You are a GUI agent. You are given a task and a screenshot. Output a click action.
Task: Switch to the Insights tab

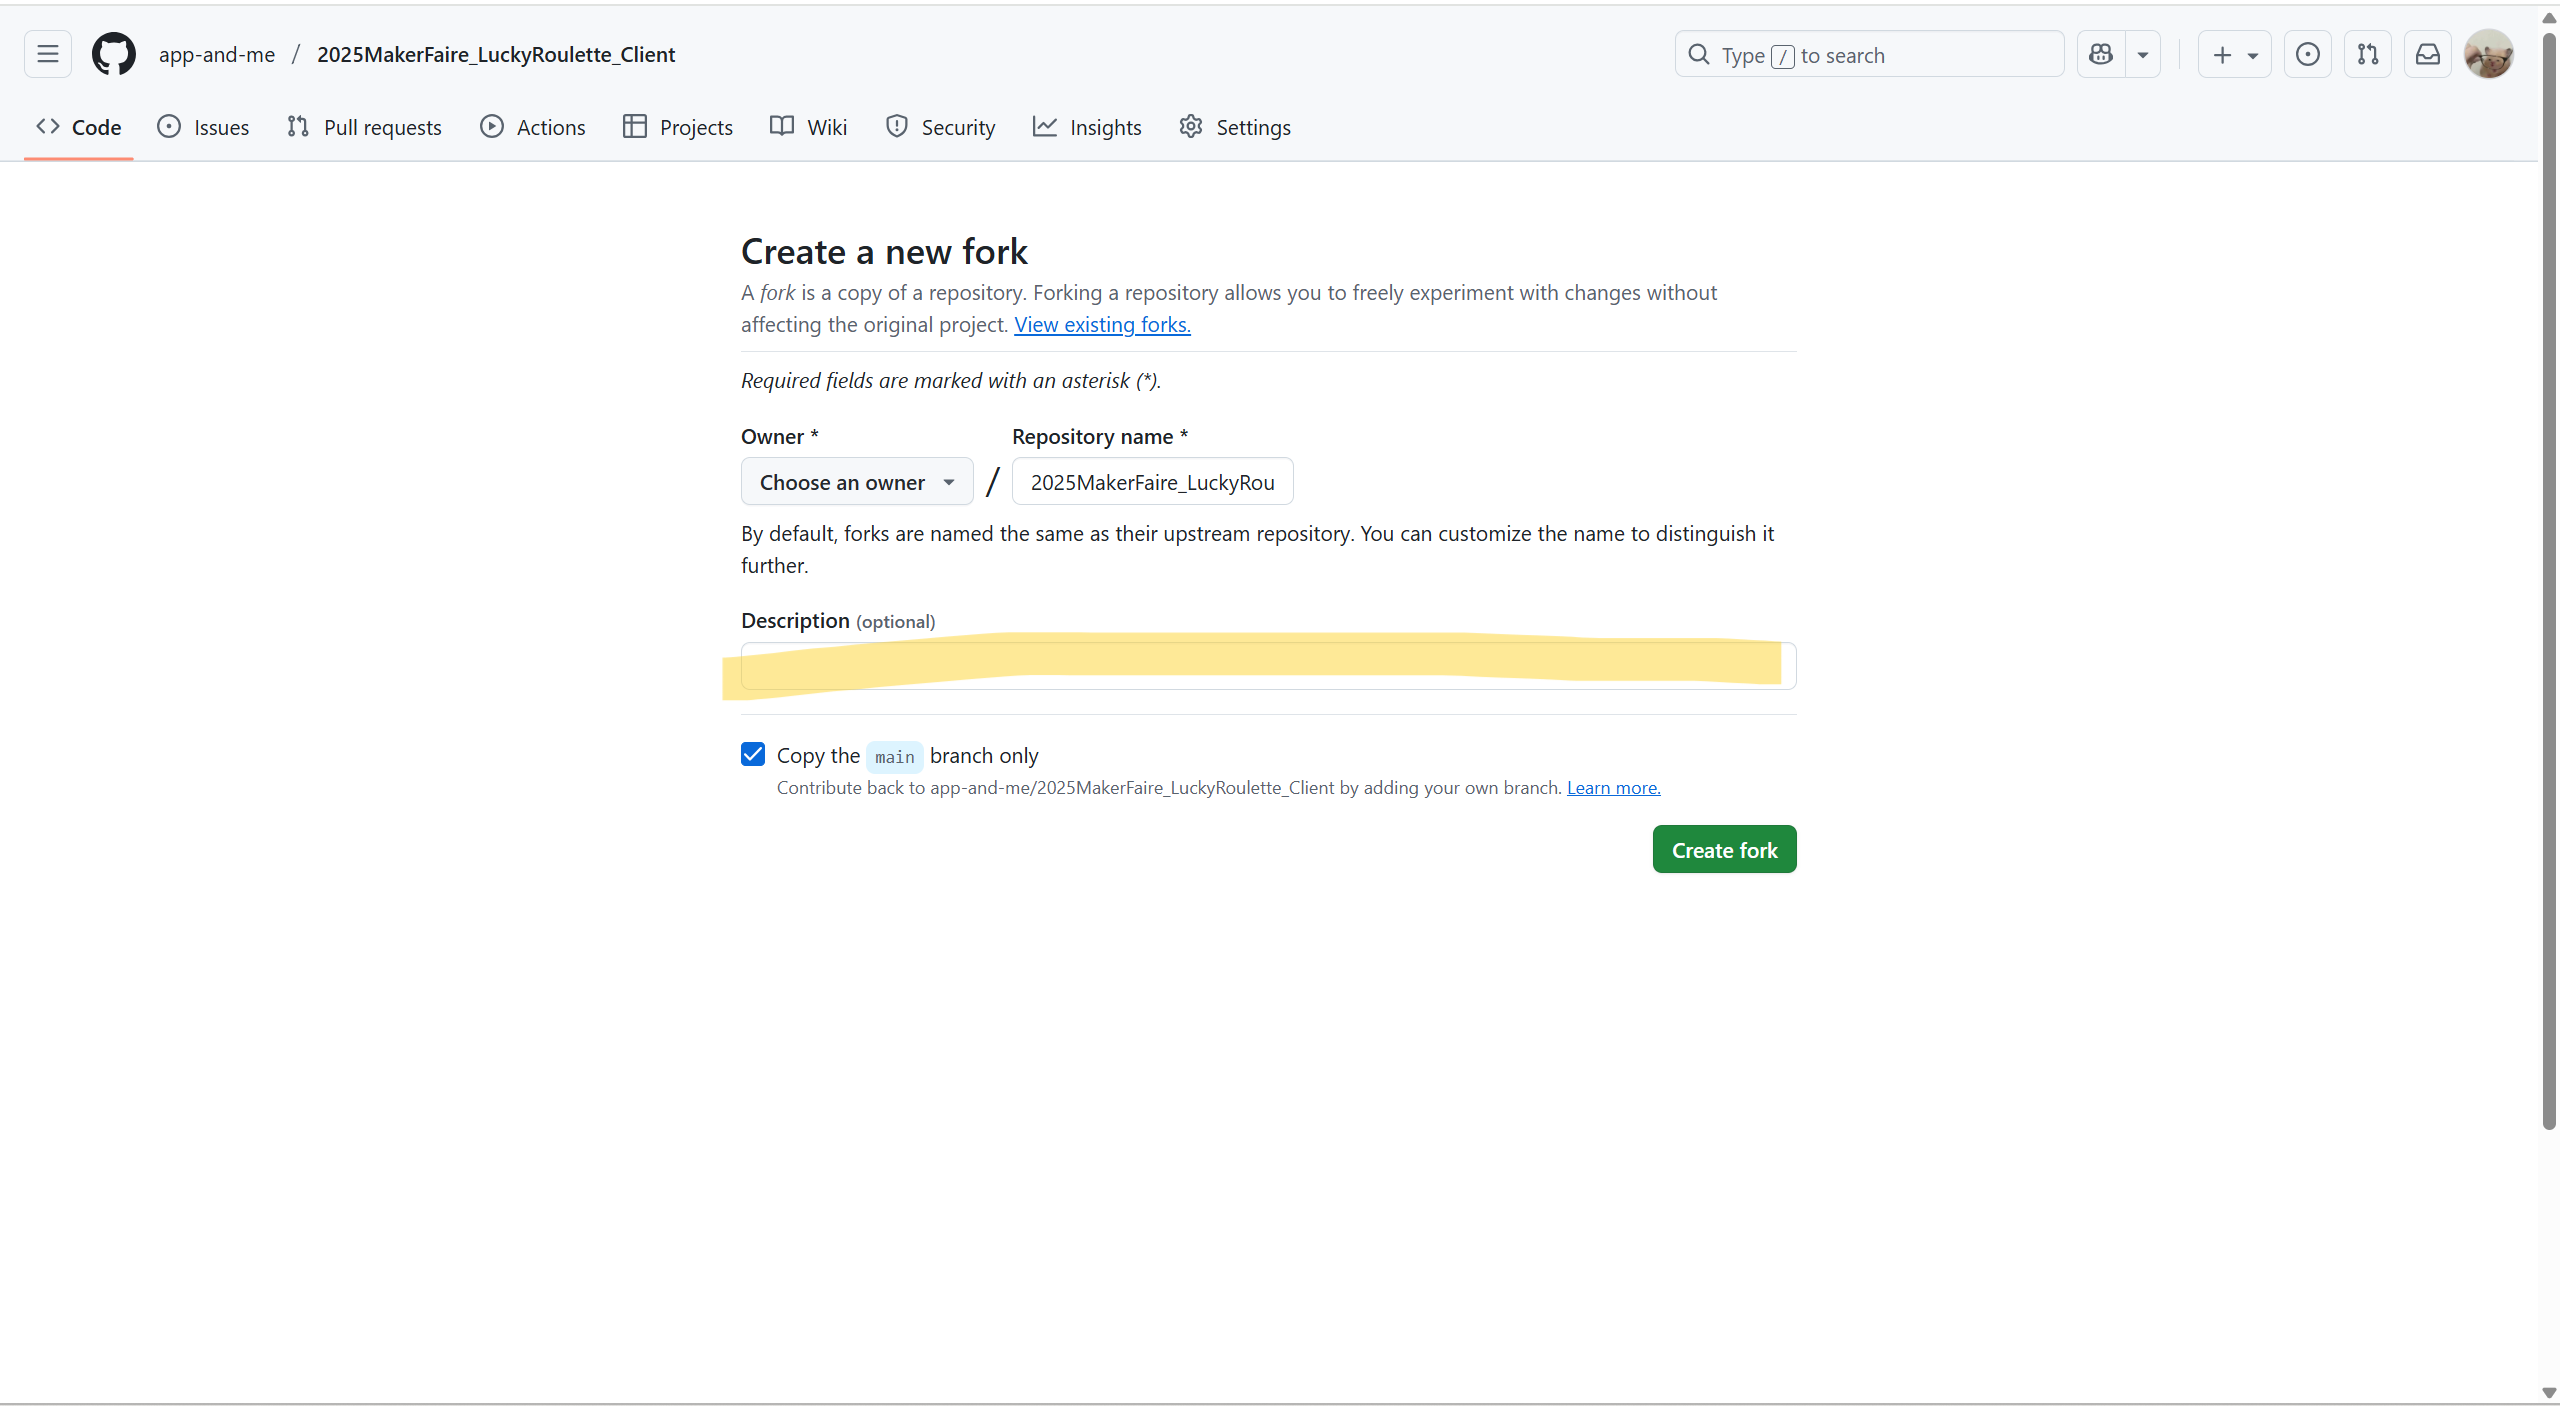click(x=1087, y=127)
